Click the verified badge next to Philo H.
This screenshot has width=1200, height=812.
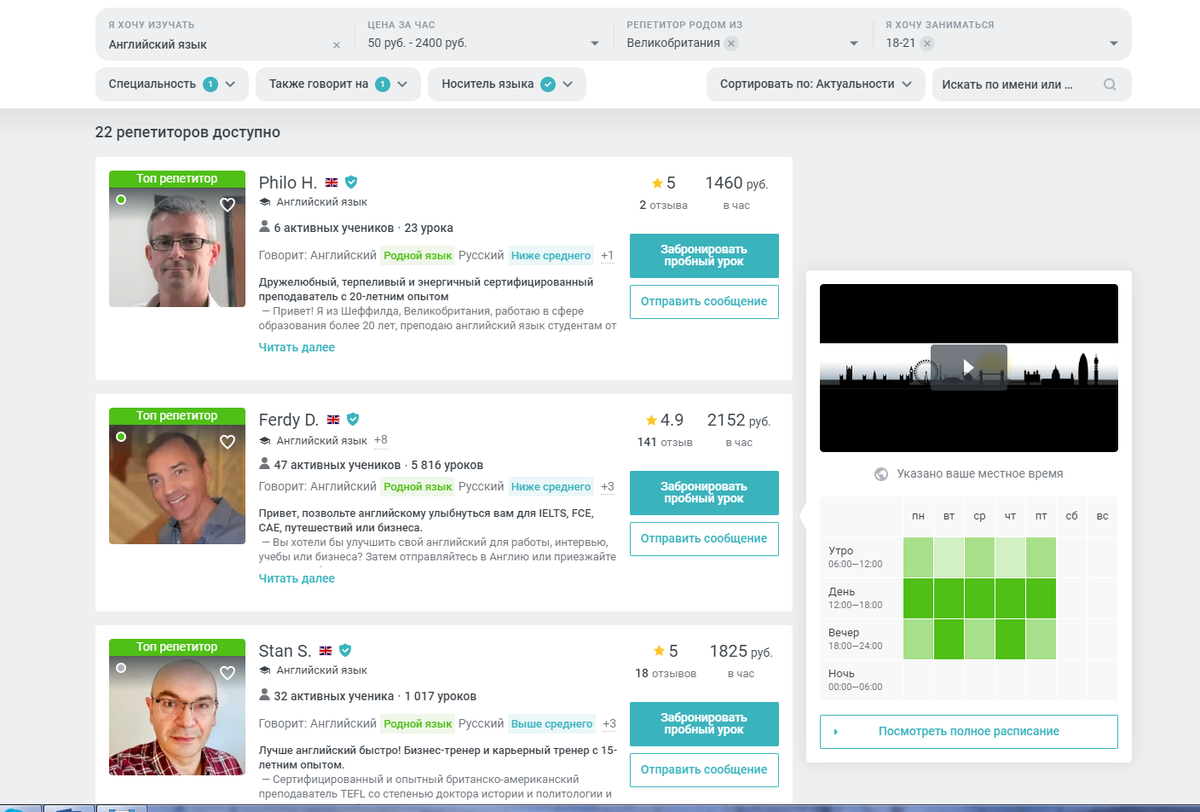tap(351, 182)
